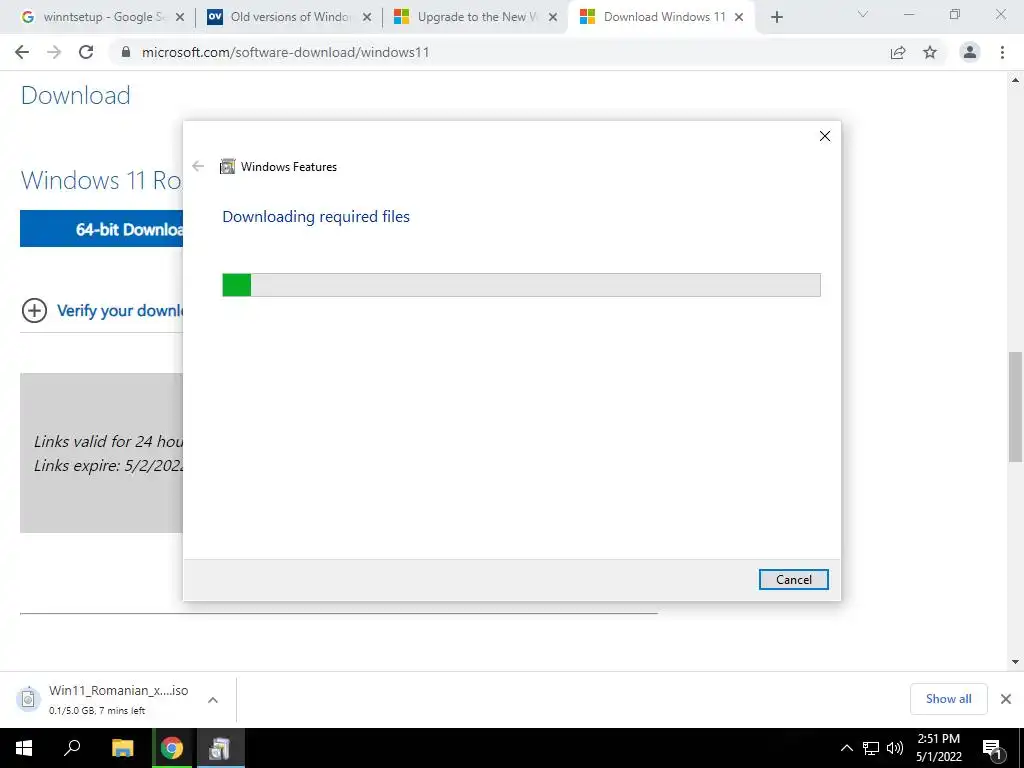Open the volume control tray icon
Image resolution: width=1024 pixels, height=768 pixels.
pos(895,748)
